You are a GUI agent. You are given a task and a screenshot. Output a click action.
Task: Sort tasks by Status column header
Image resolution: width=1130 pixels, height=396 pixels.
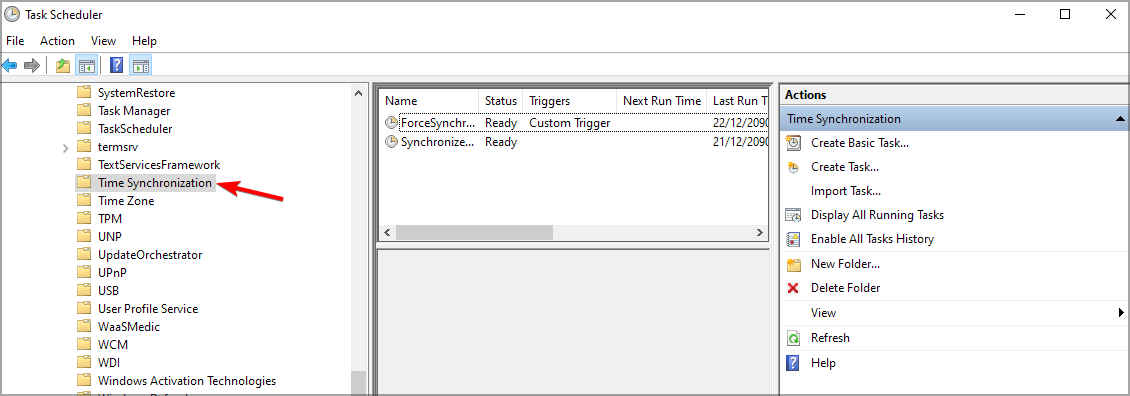tap(501, 101)
